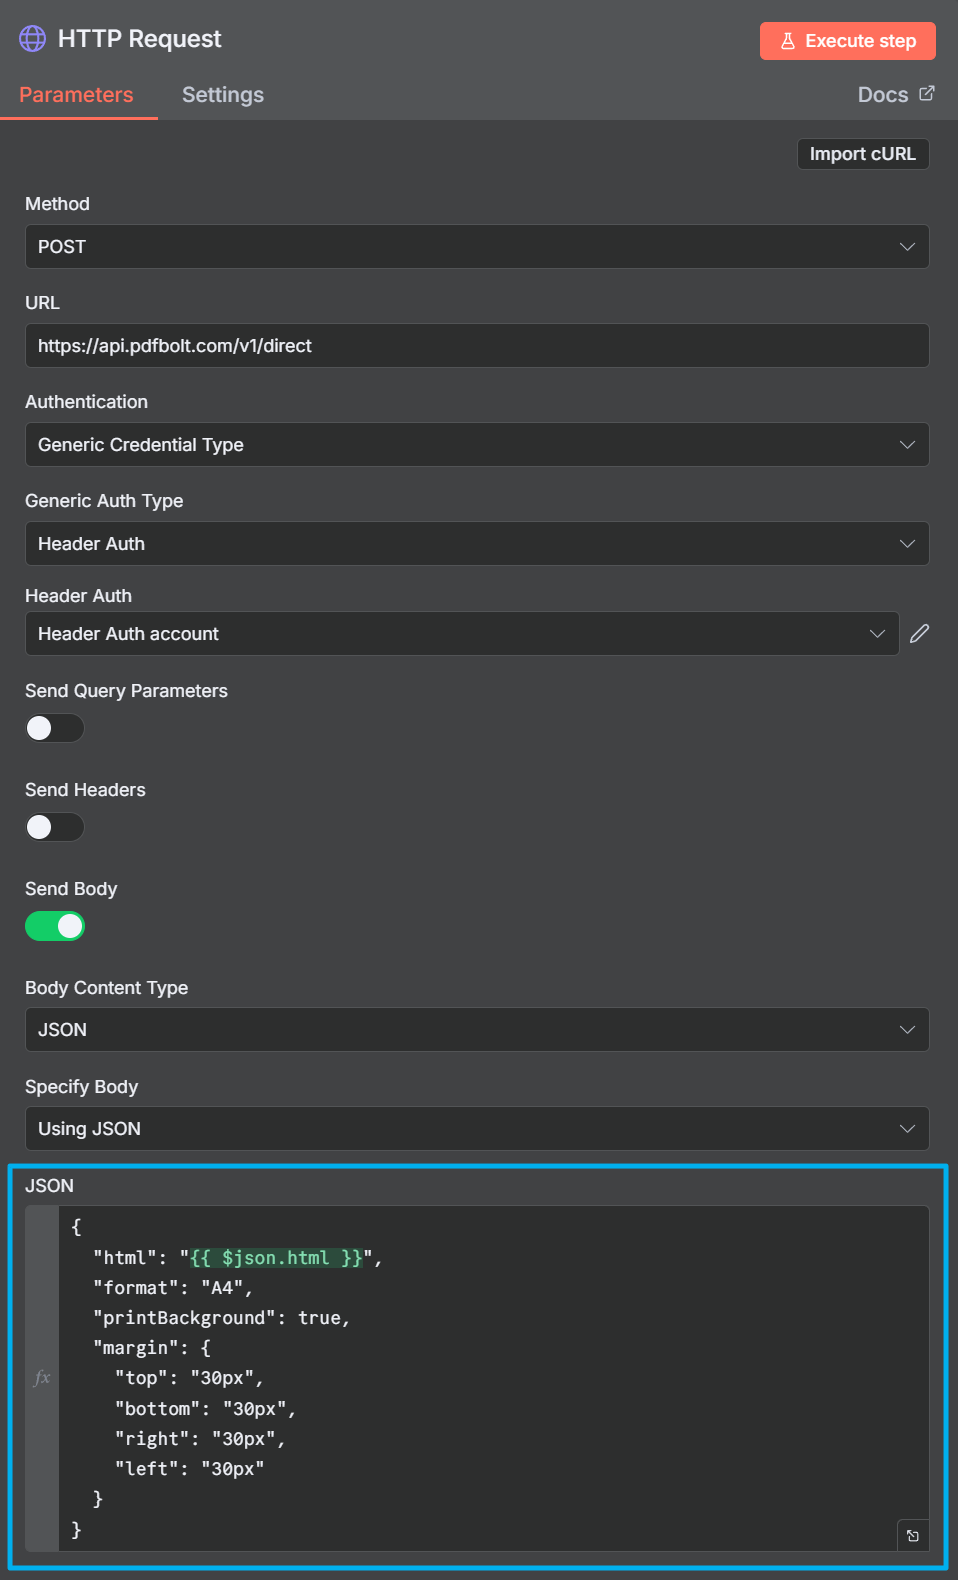The image size is (958, 1580).
Task: Click the Execute step button
Action: click(848, 41)
